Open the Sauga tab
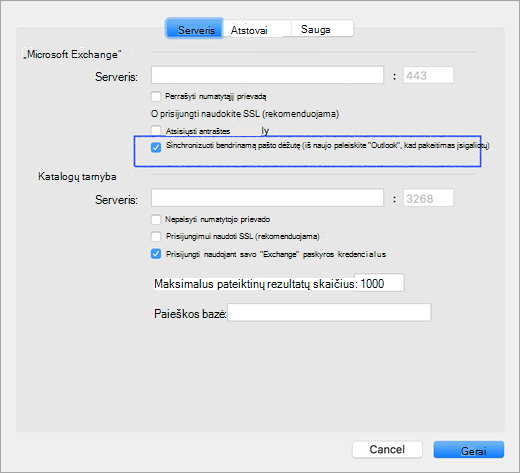The width and height of the screenshot is (520, 473). [x=322, y=29]
